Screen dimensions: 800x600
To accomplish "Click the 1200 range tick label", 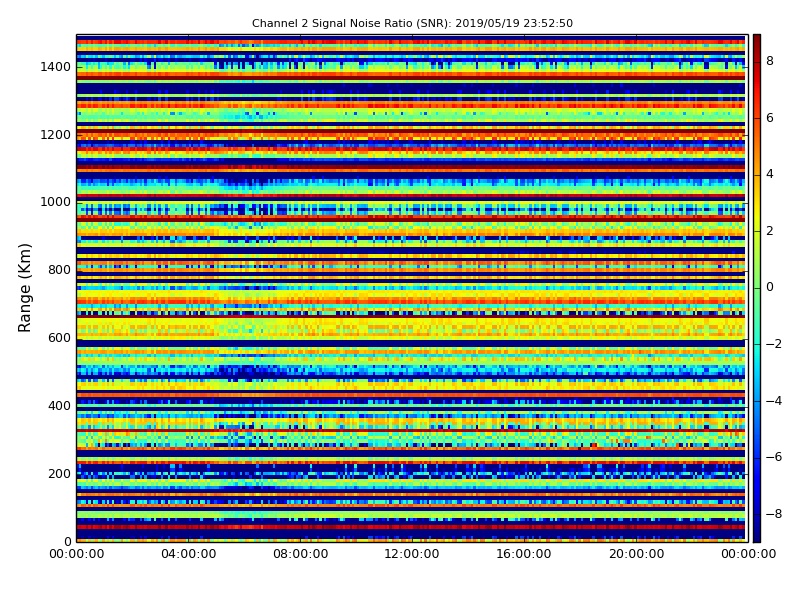I will click(x=56, y=135).
